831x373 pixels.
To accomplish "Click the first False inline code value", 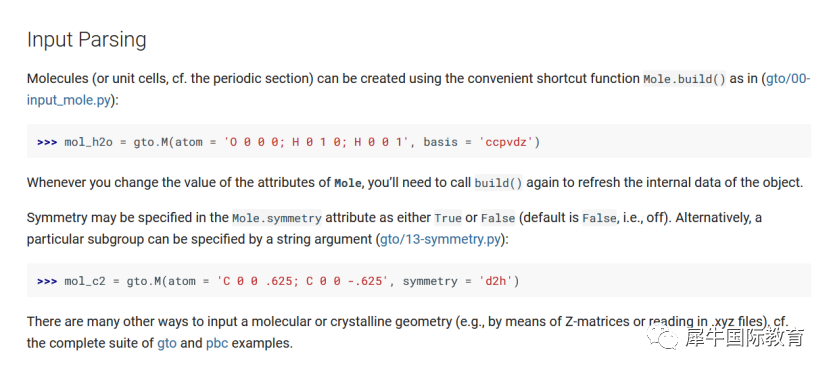I will (496, 218).
